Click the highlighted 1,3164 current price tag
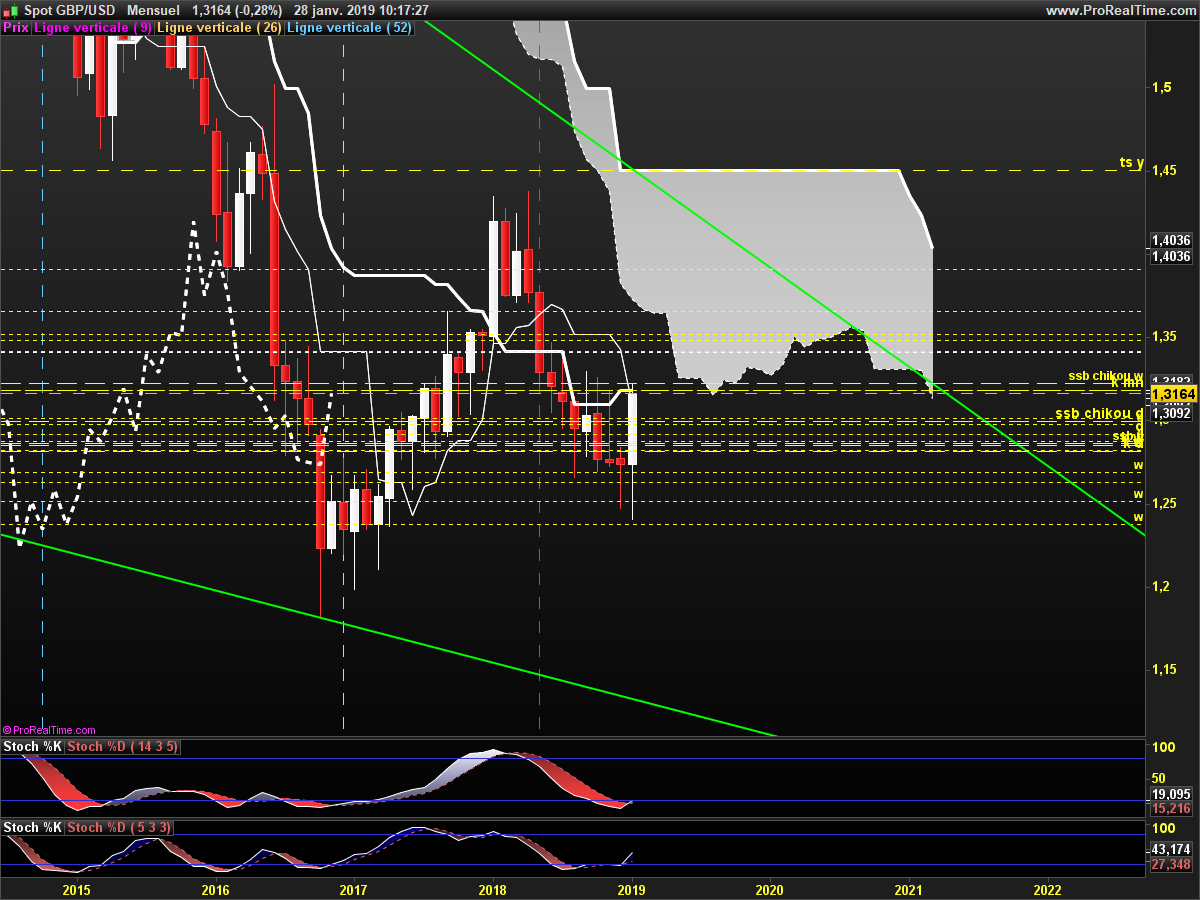The width and height of the screenshot is (1200, 900). point(1173,396)
